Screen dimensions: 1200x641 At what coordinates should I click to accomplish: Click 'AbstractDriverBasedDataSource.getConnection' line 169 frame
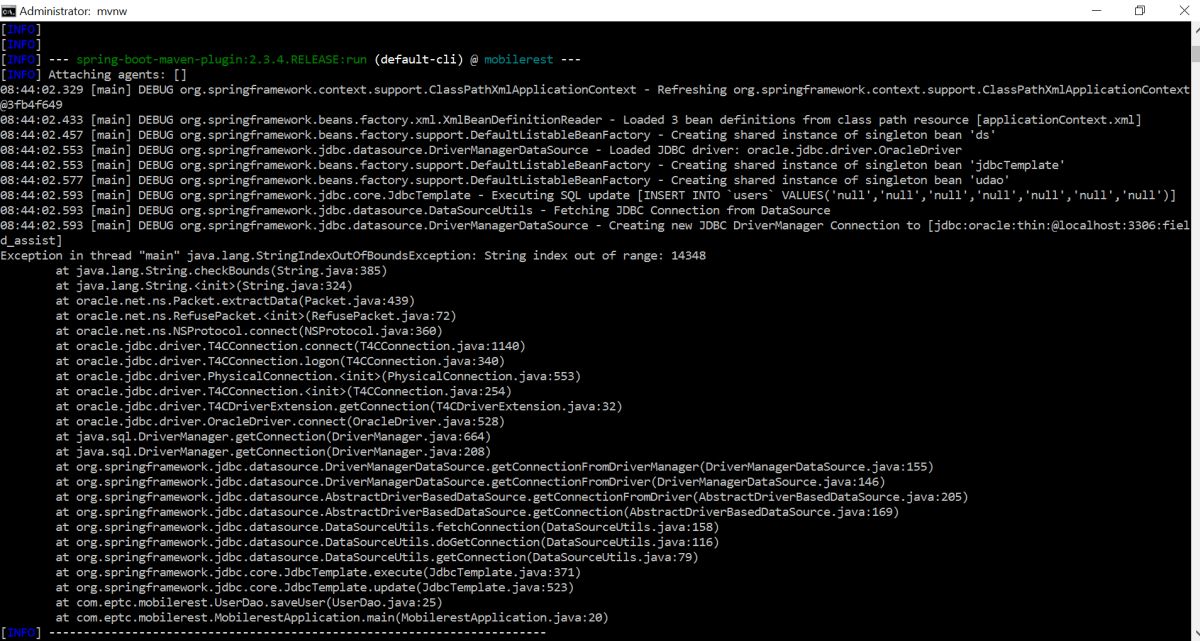(477, 511)
